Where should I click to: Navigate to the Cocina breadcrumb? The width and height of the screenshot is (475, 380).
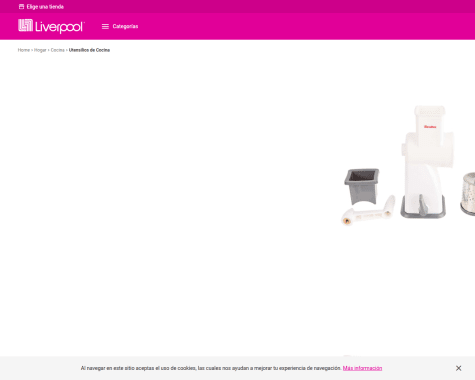pos(57,50)
